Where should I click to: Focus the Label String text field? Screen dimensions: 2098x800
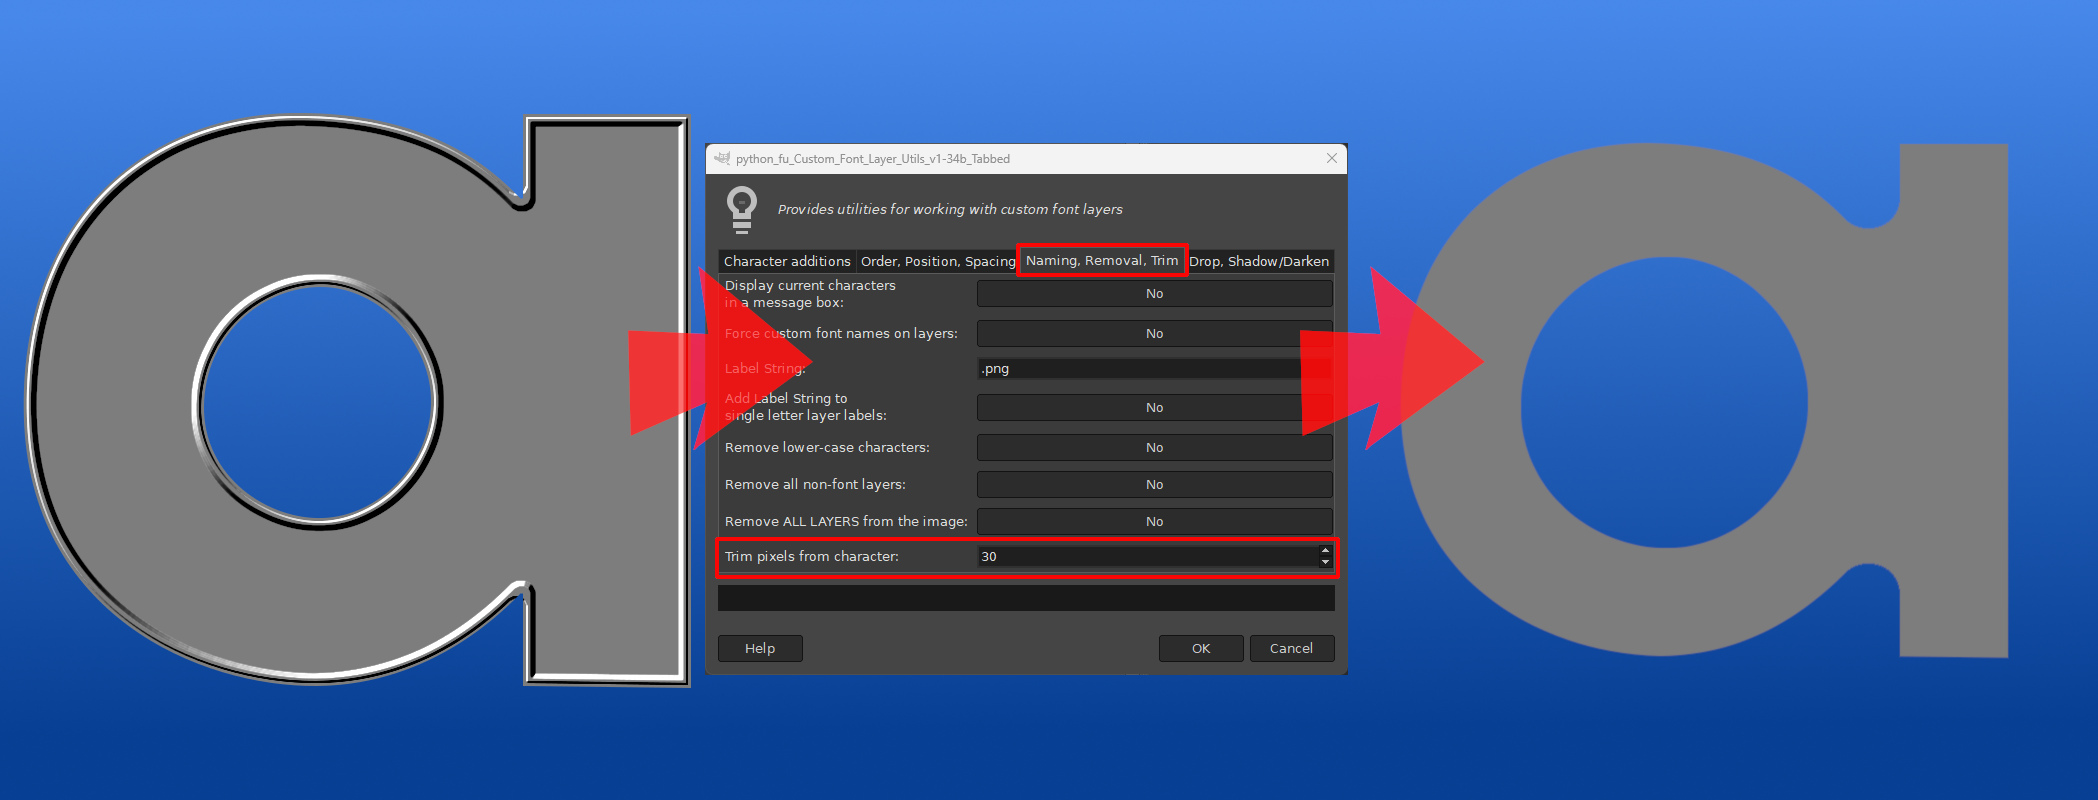(x=1154, y=368)
